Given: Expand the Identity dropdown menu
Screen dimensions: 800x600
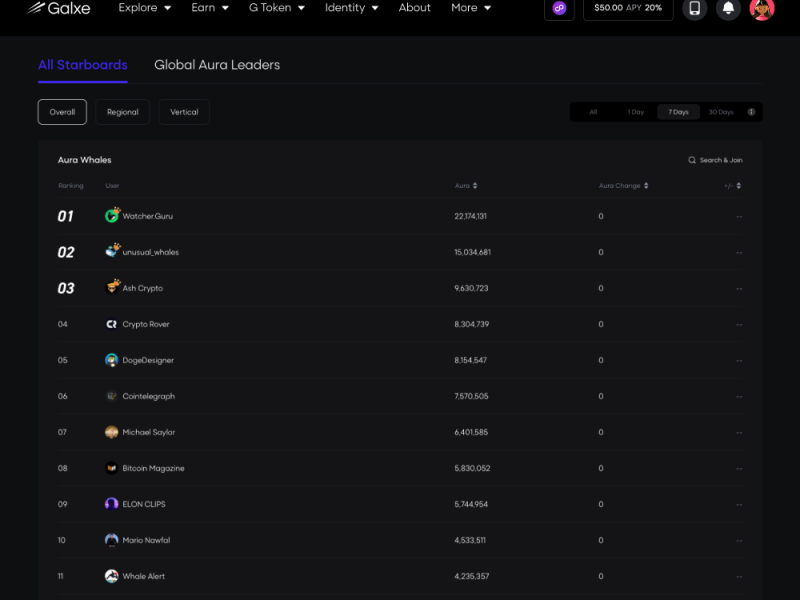Looking at the screenshot, I should (x=352, y=8).
